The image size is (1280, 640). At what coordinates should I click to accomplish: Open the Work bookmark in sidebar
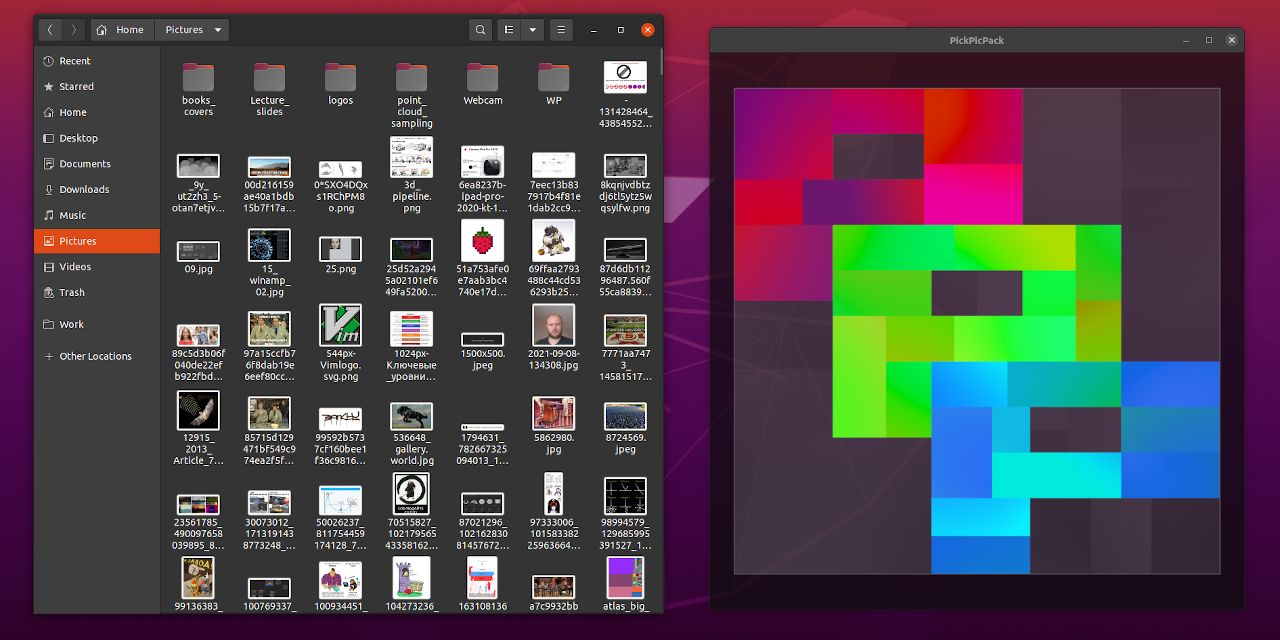tap(97, 324)
